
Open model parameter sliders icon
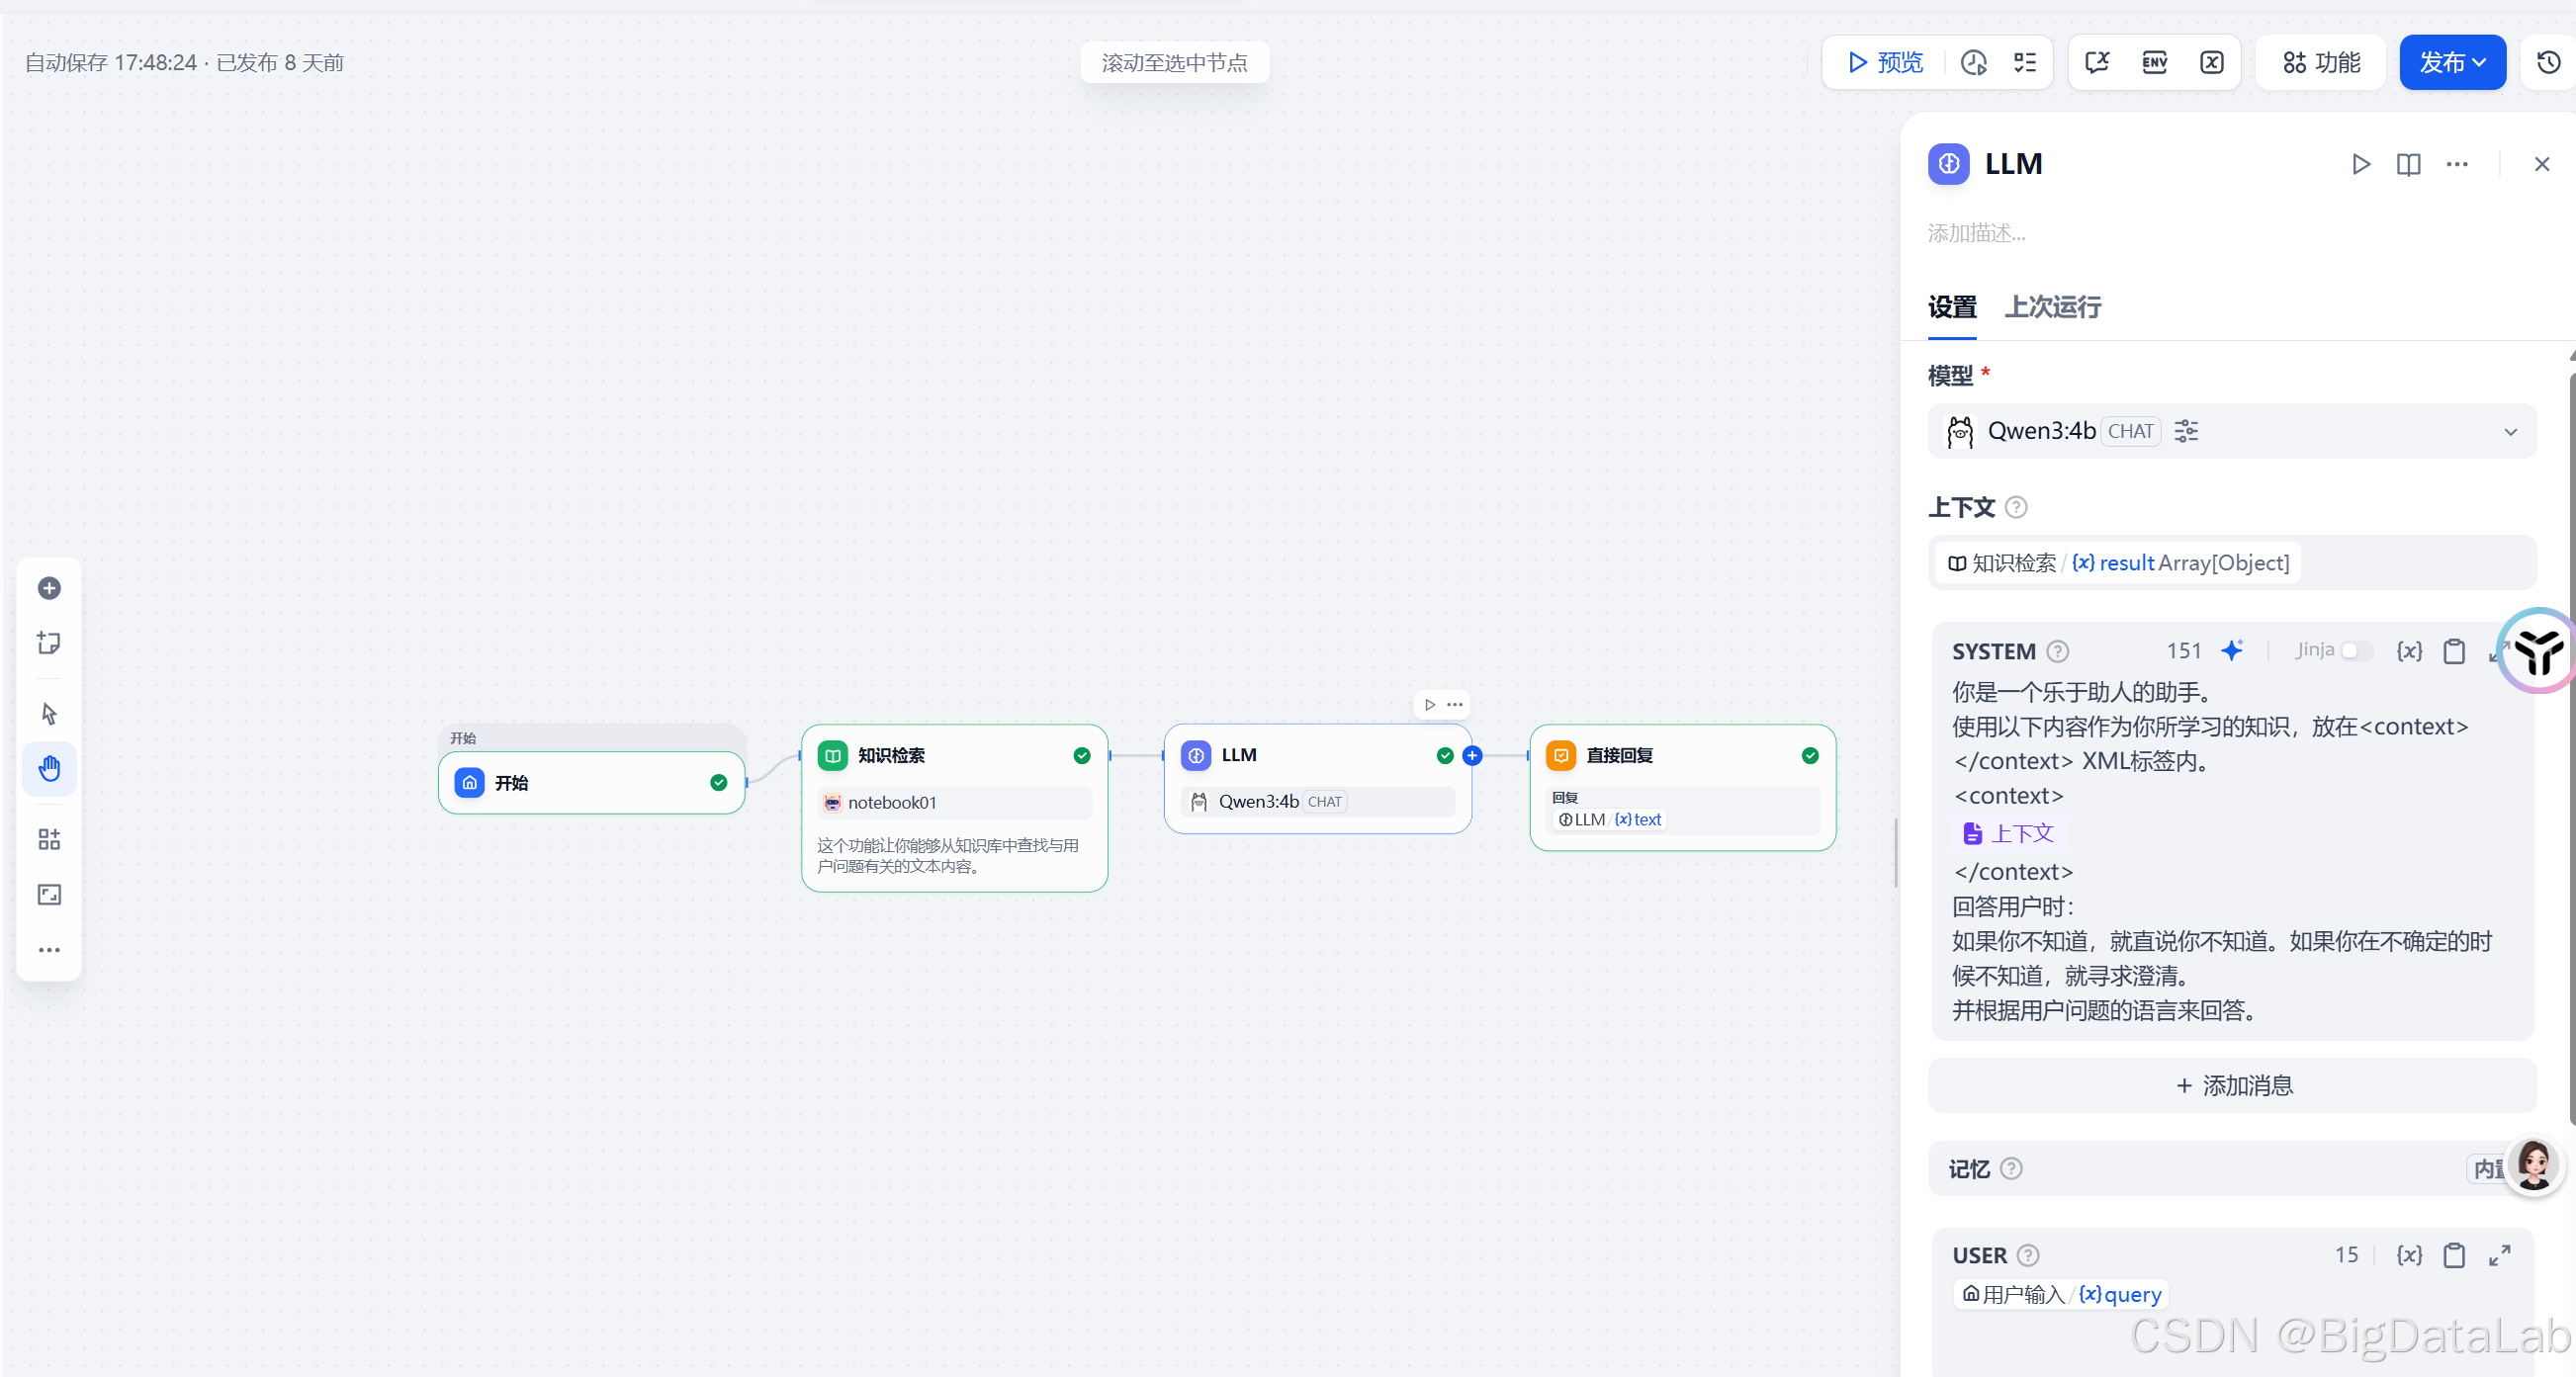[2186, 431]
